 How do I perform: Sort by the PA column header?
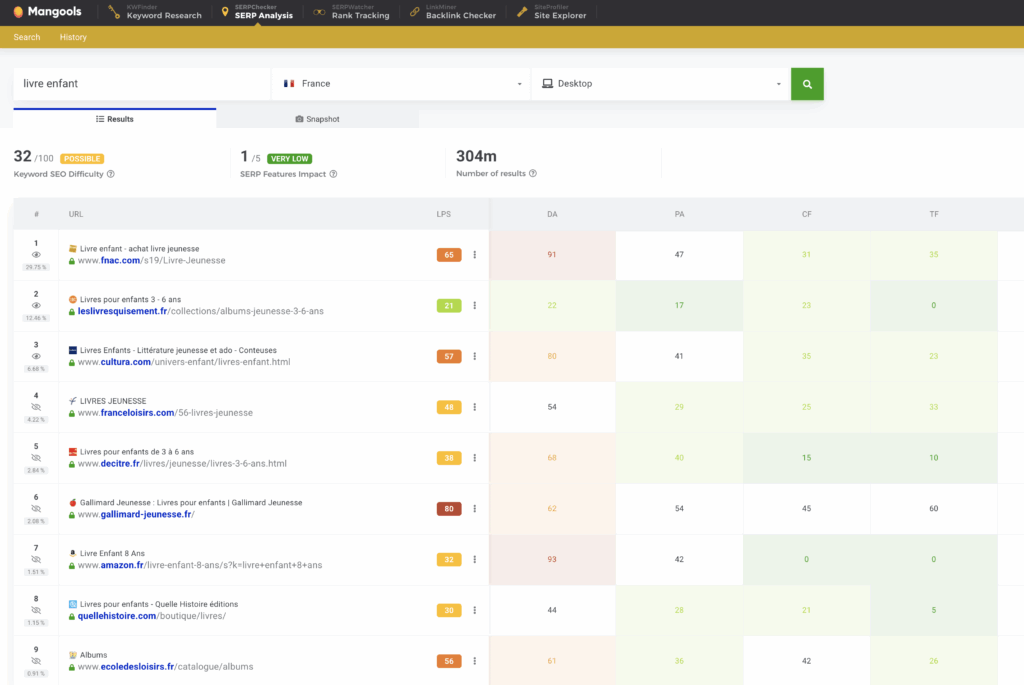(x=679, y=214)
